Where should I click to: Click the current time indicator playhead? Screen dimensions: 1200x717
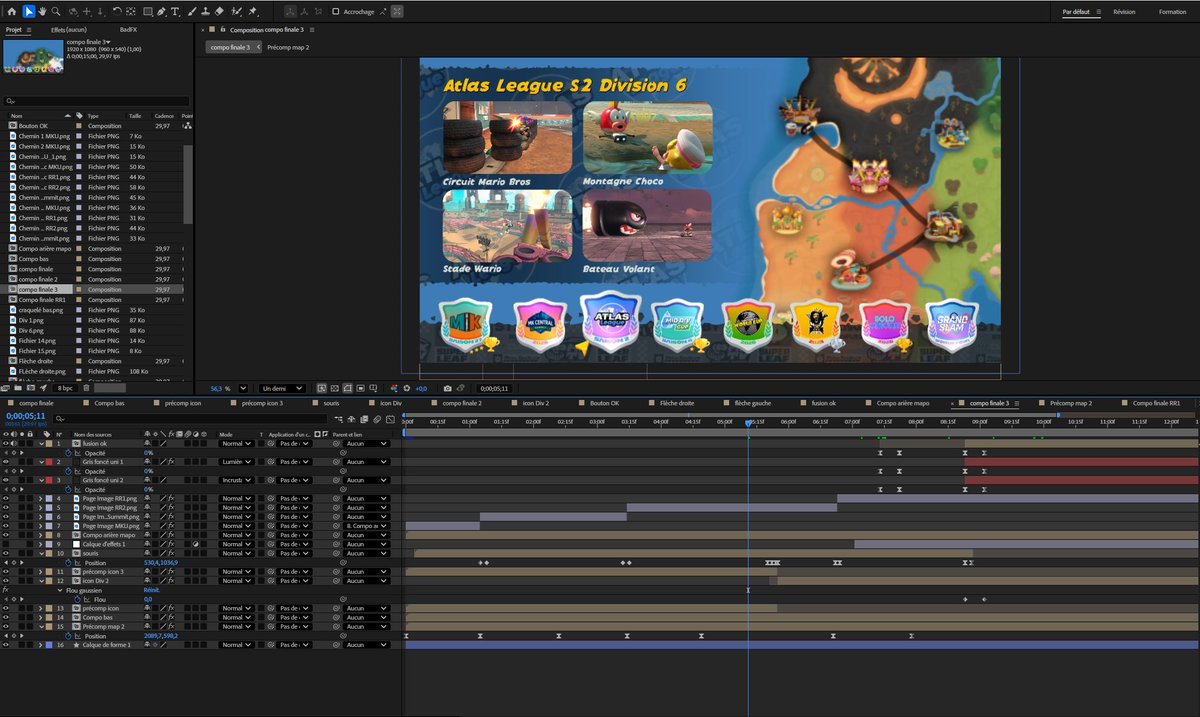748,423
